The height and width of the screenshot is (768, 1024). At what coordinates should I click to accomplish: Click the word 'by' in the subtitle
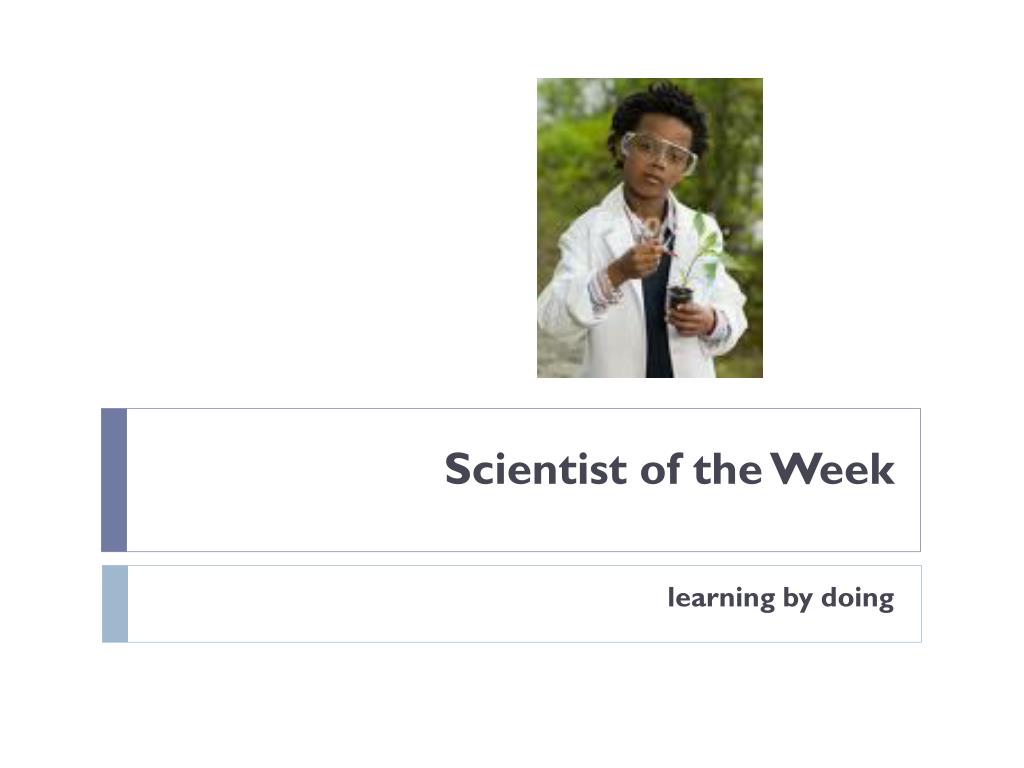pyautogui.click(x=797, y=598)
